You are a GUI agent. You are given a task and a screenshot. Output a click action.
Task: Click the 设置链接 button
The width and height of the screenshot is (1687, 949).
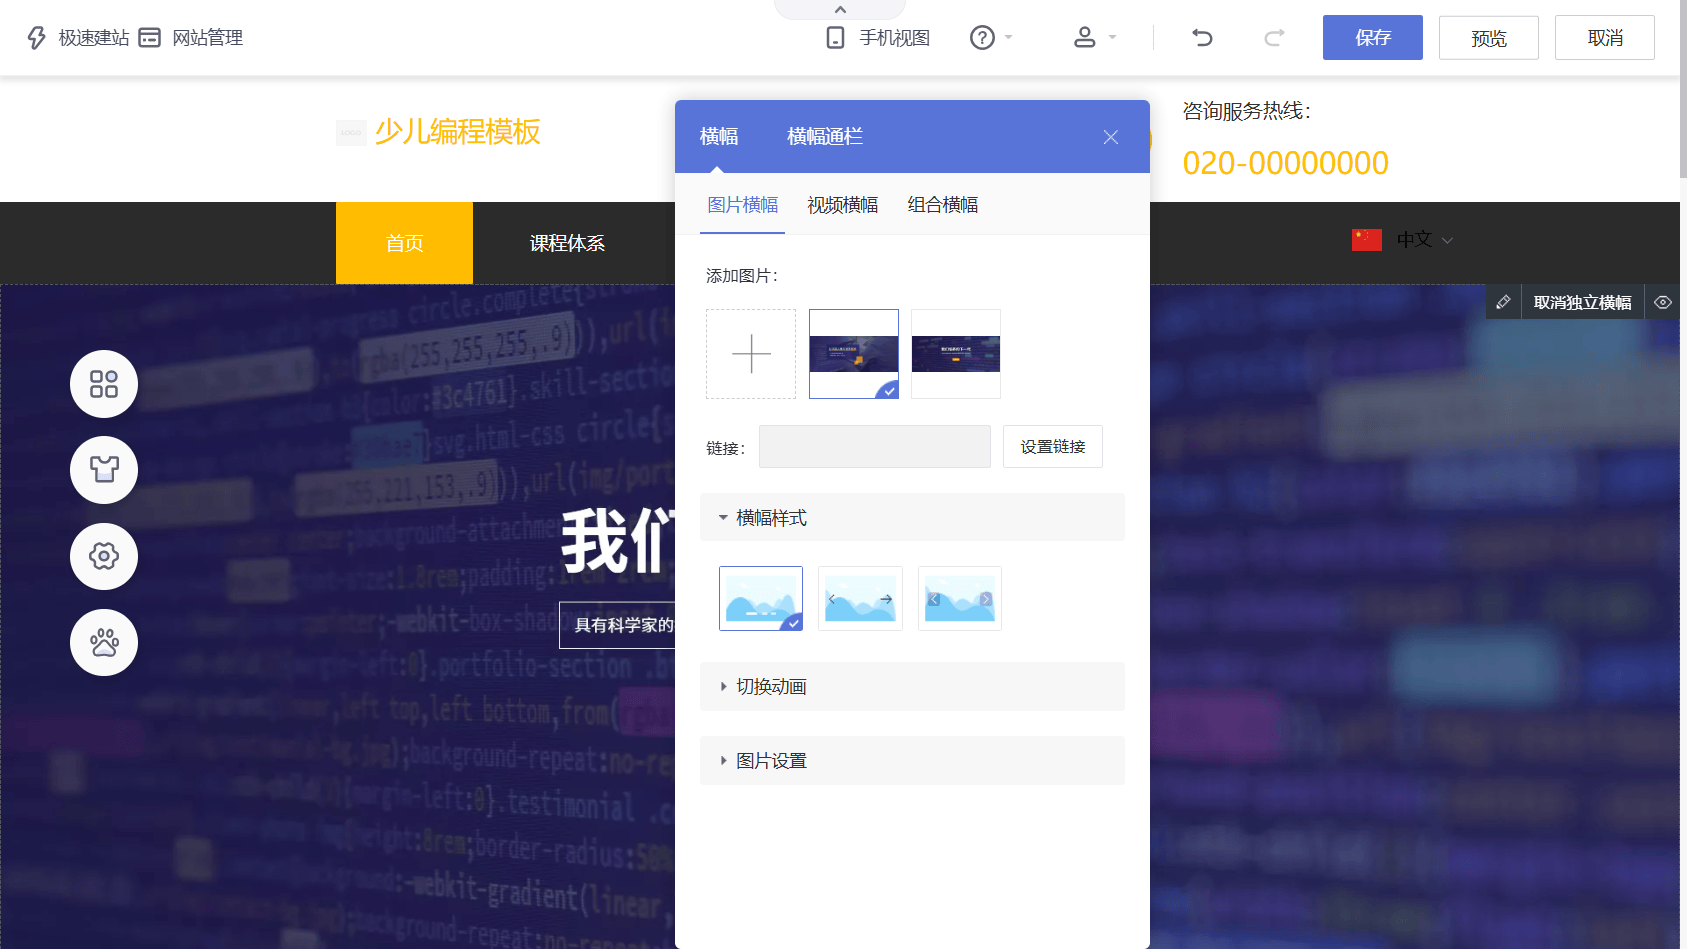click(1052, 446)
